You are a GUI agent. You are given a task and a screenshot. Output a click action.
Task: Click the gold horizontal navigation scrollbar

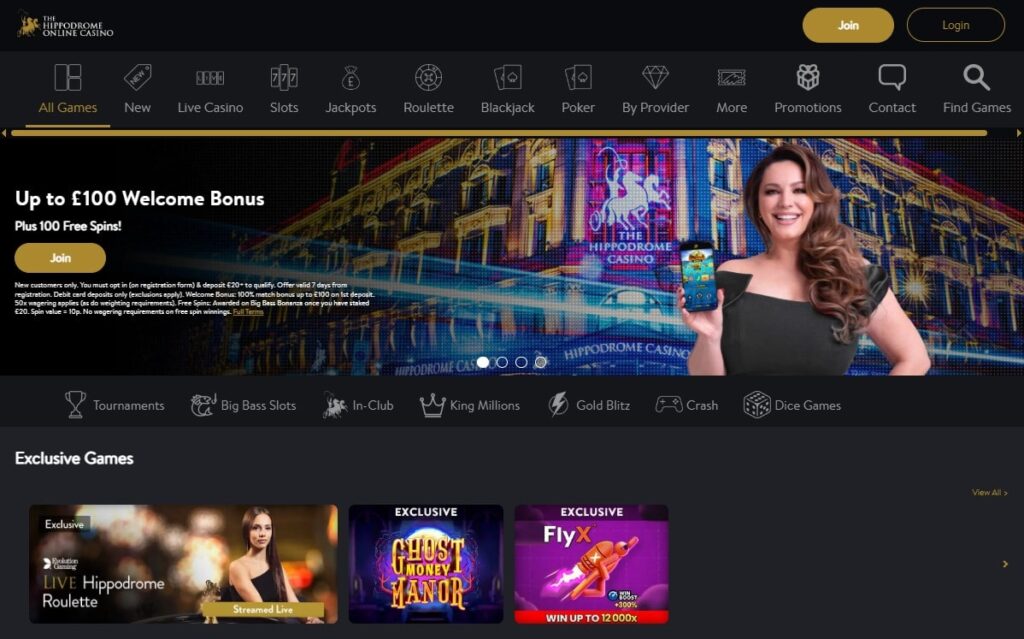click(x=499, y=133)
